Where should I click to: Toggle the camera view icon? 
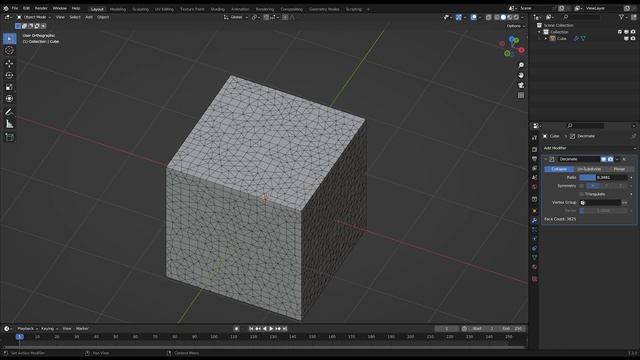point(521,85)
